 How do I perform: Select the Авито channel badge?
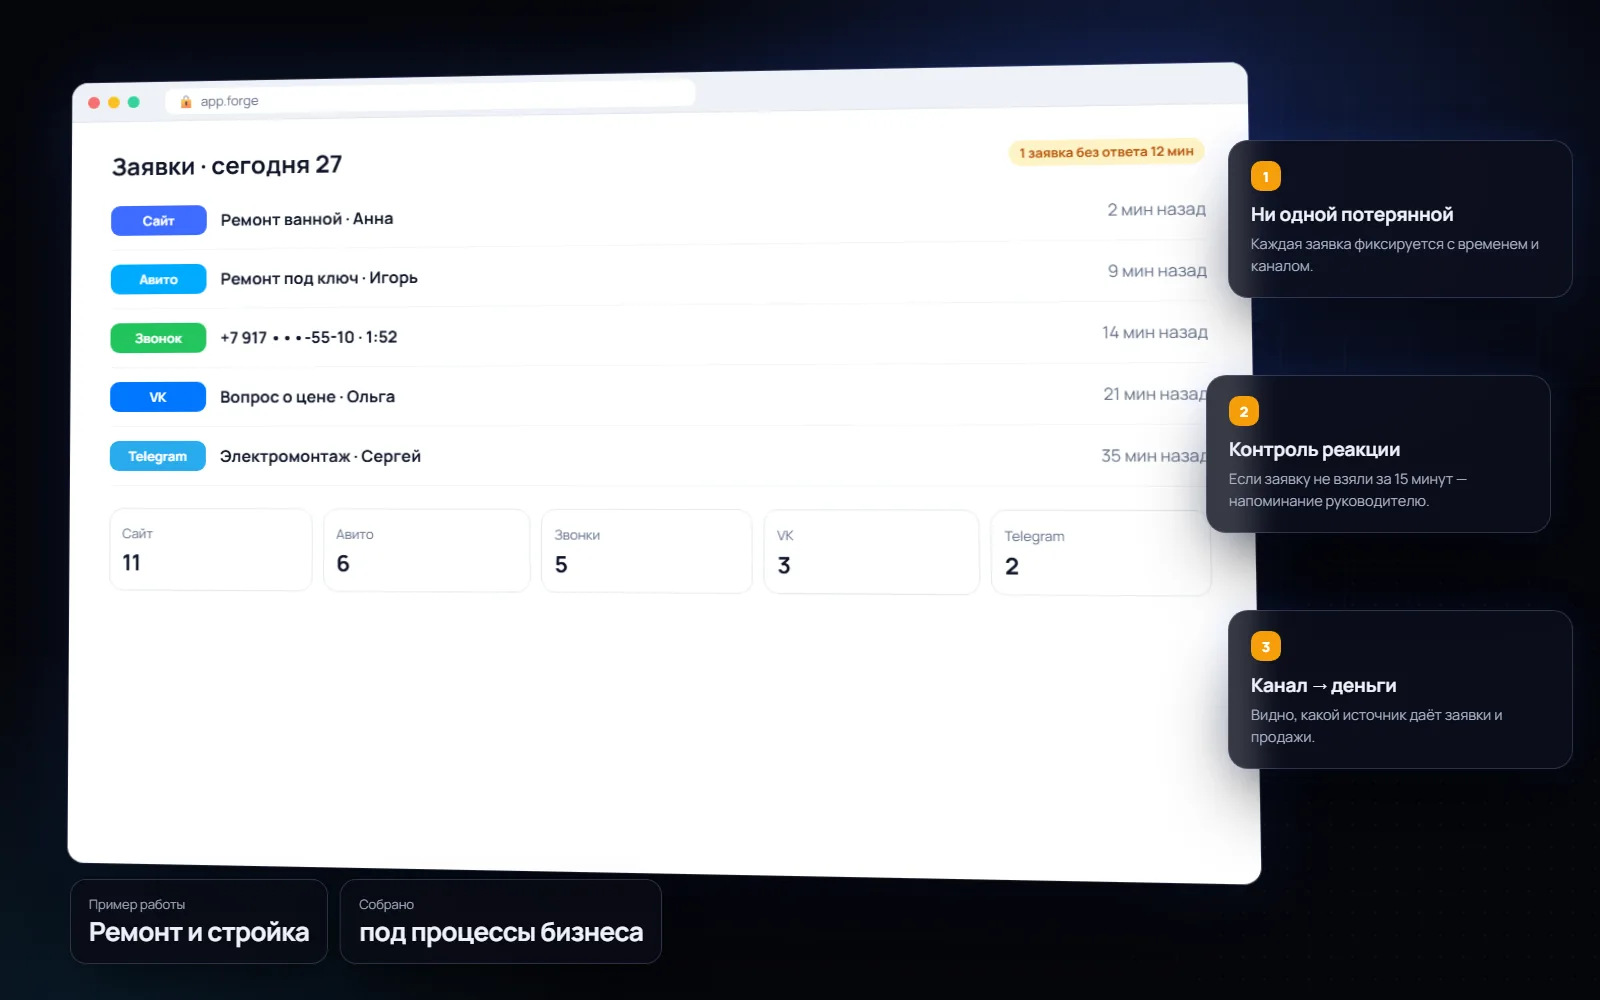pyautogui.click(x=158, y=279)
